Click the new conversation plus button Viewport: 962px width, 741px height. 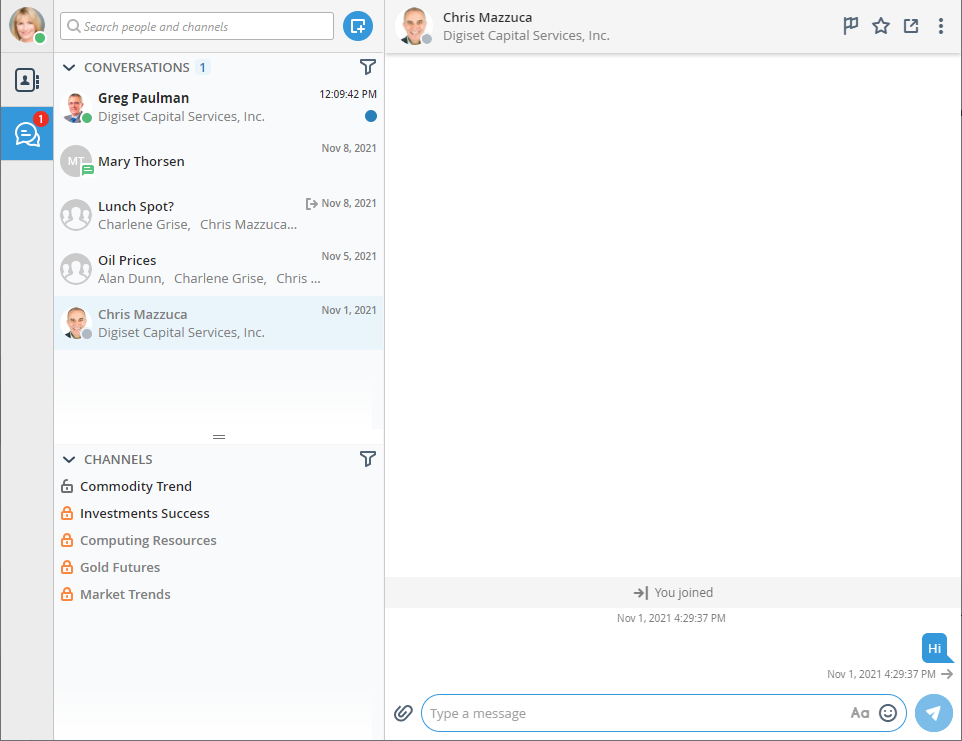357,26
